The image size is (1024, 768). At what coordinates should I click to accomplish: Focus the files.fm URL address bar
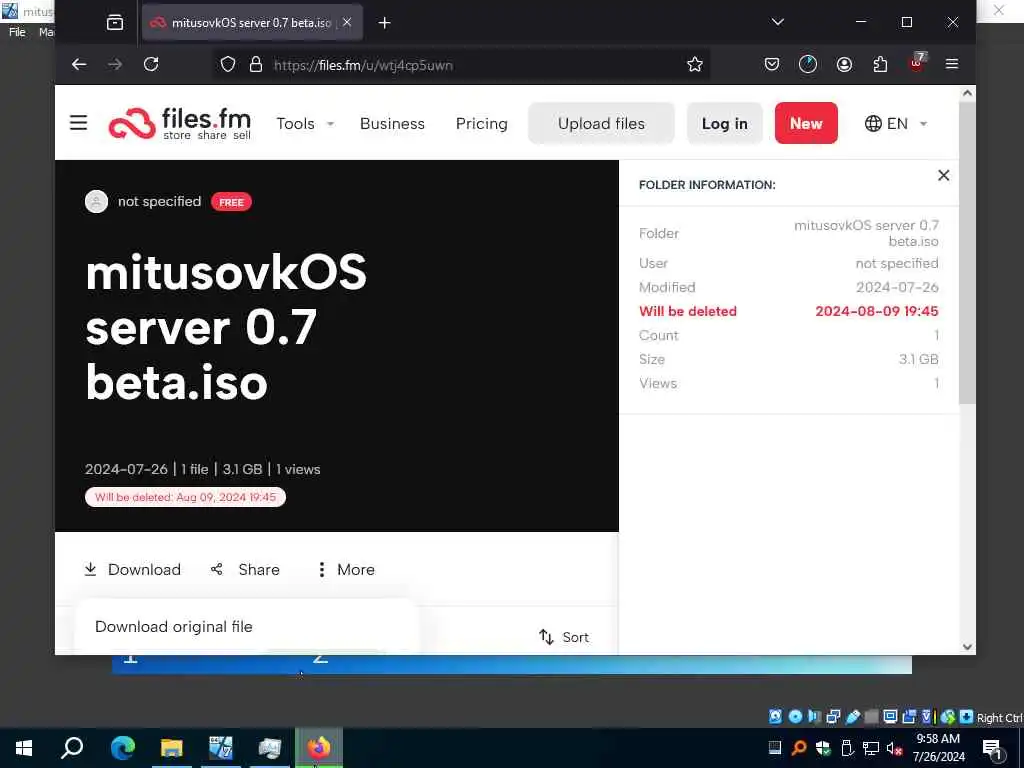[462, 65]
